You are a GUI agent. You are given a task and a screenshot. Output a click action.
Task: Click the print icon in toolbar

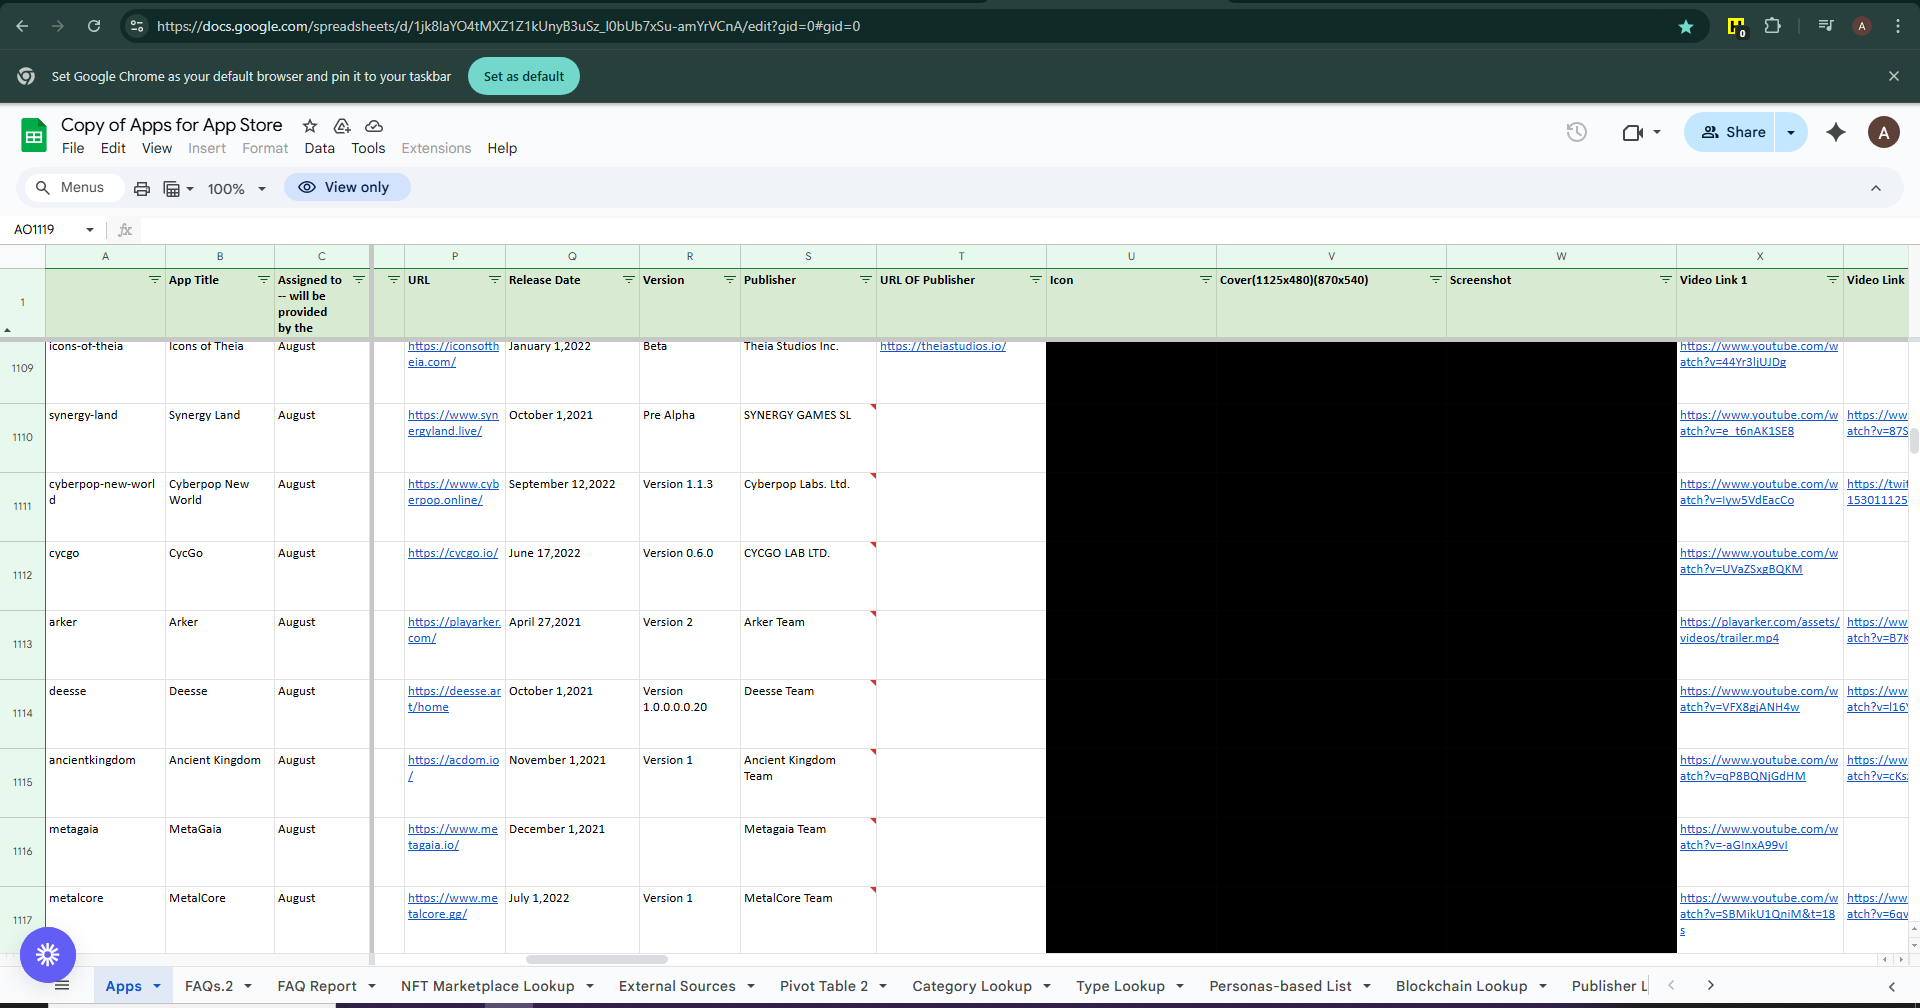[142, 188]
